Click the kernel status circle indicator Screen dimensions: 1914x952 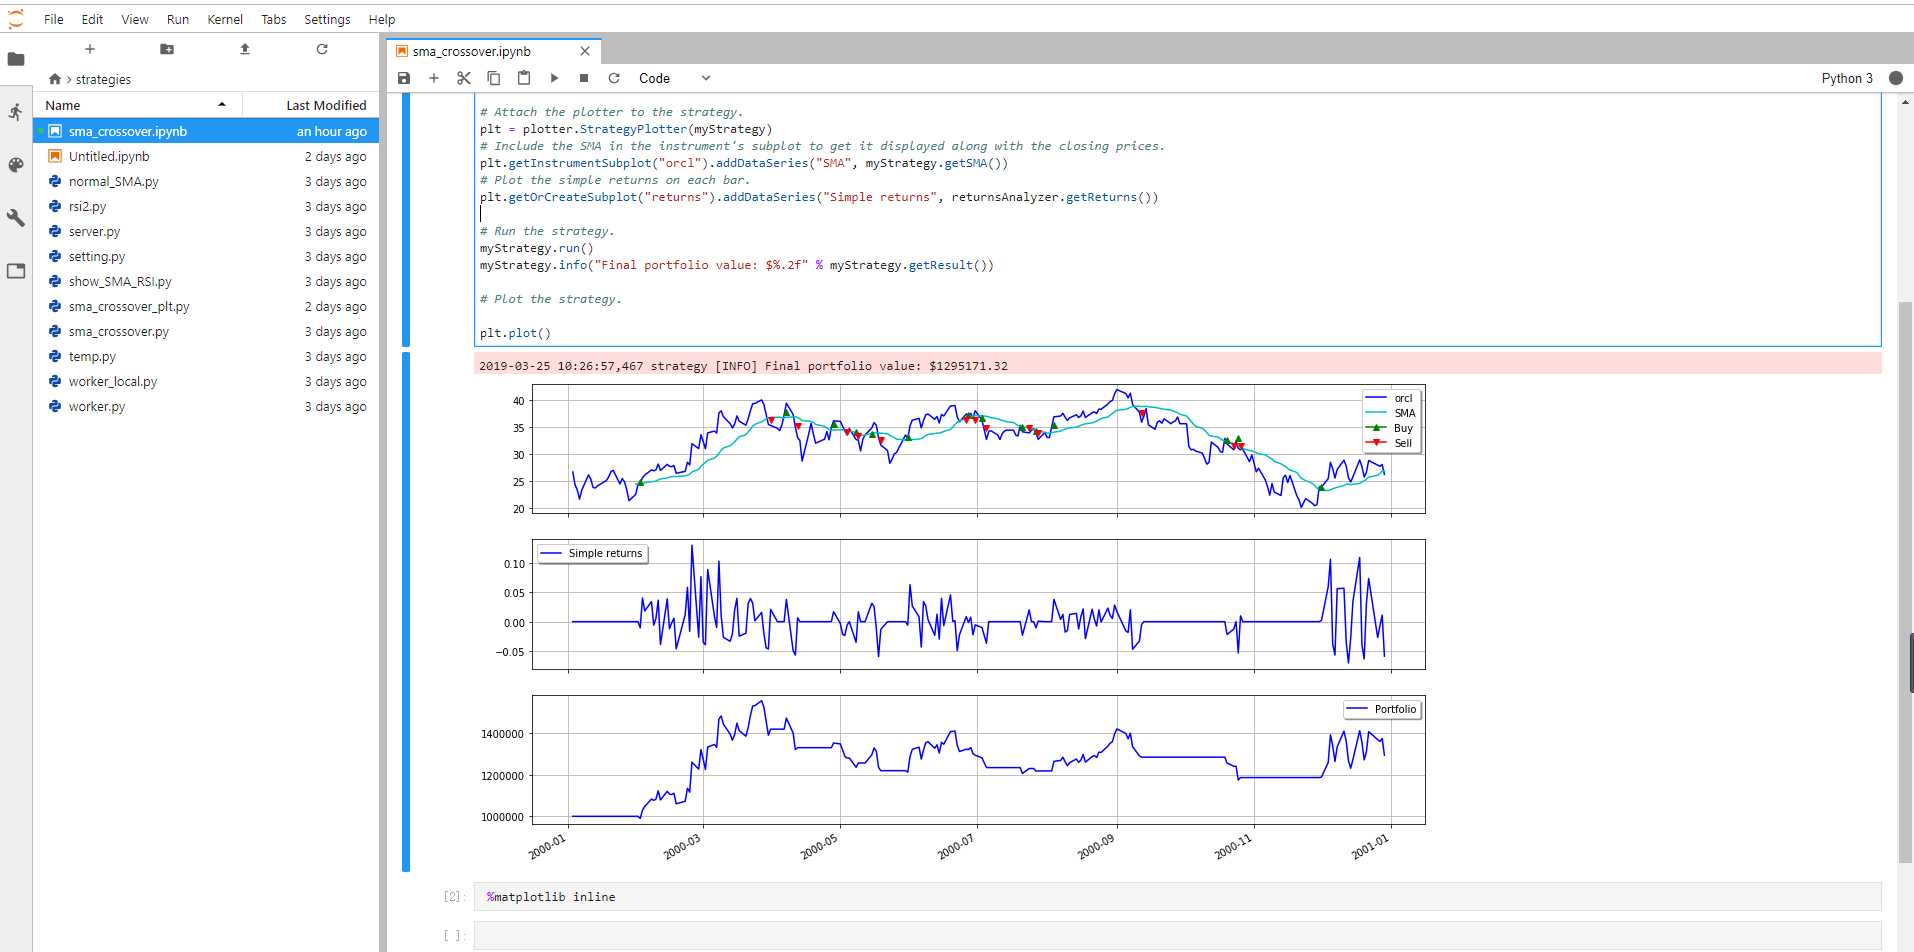[x=1896, y=78]
